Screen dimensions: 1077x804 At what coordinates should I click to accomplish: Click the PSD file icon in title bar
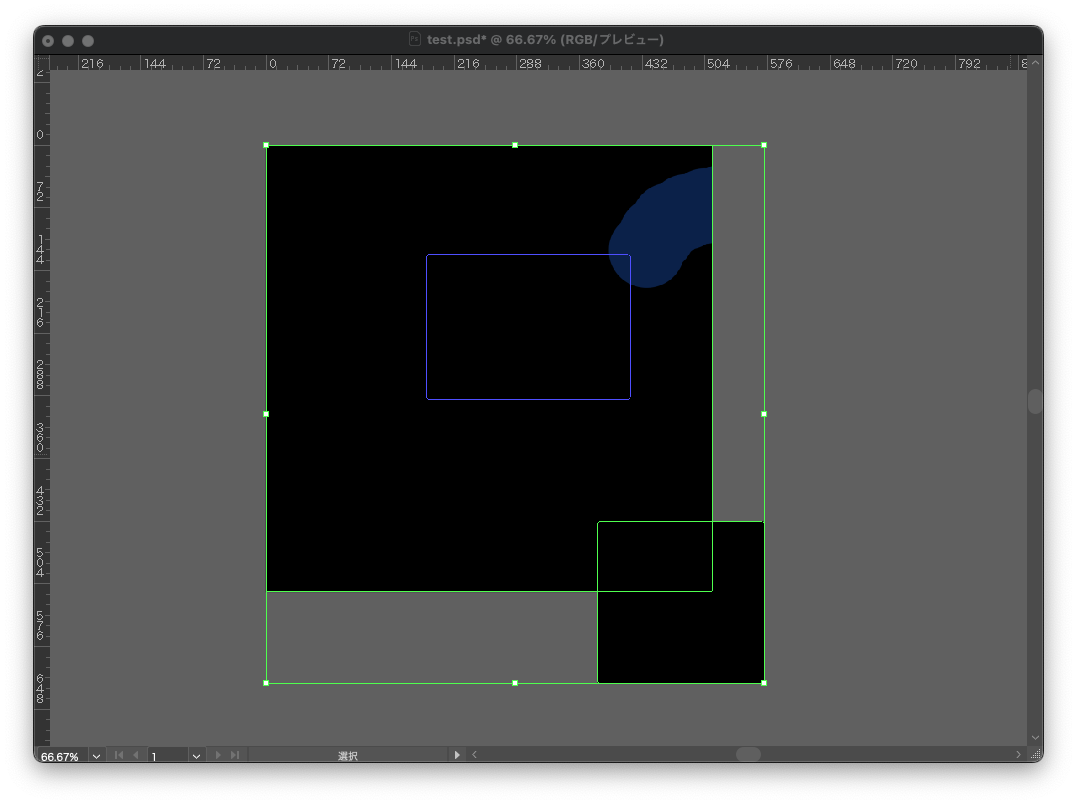[x=414, y=39]
